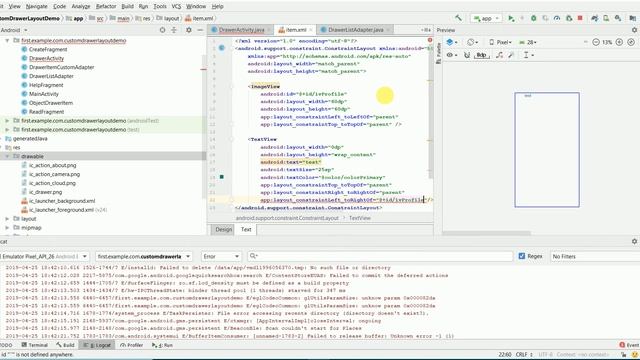This screenshot has width=640, height=360.
Task: Click the clear constraints icon in the preview
Action: (x=499, y=55)
